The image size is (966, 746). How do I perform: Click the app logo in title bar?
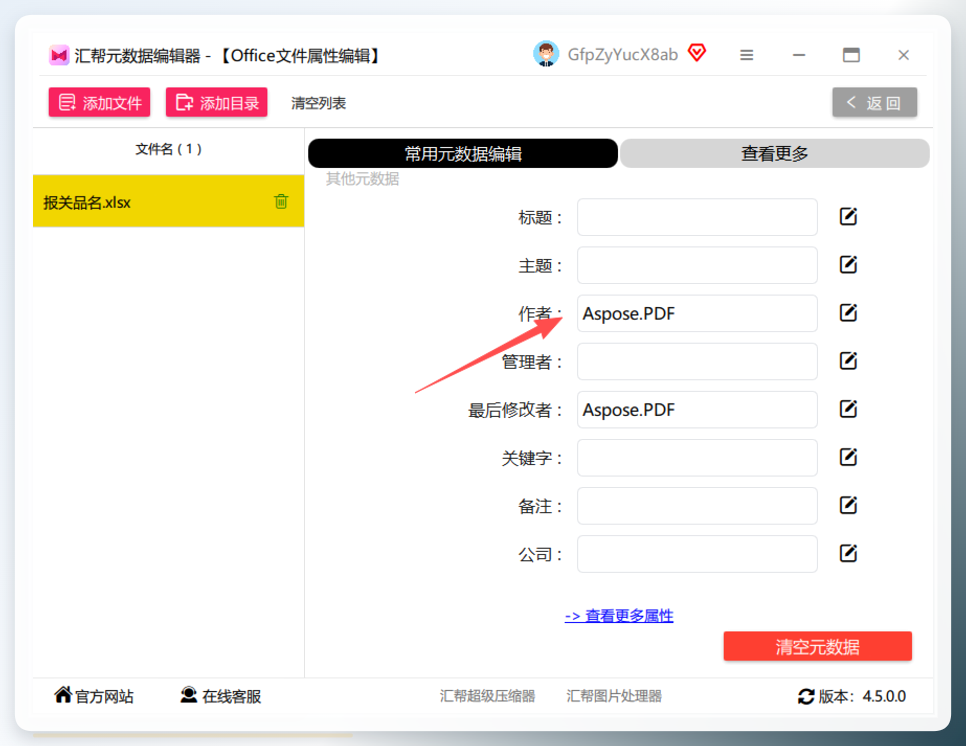point(59,55)
